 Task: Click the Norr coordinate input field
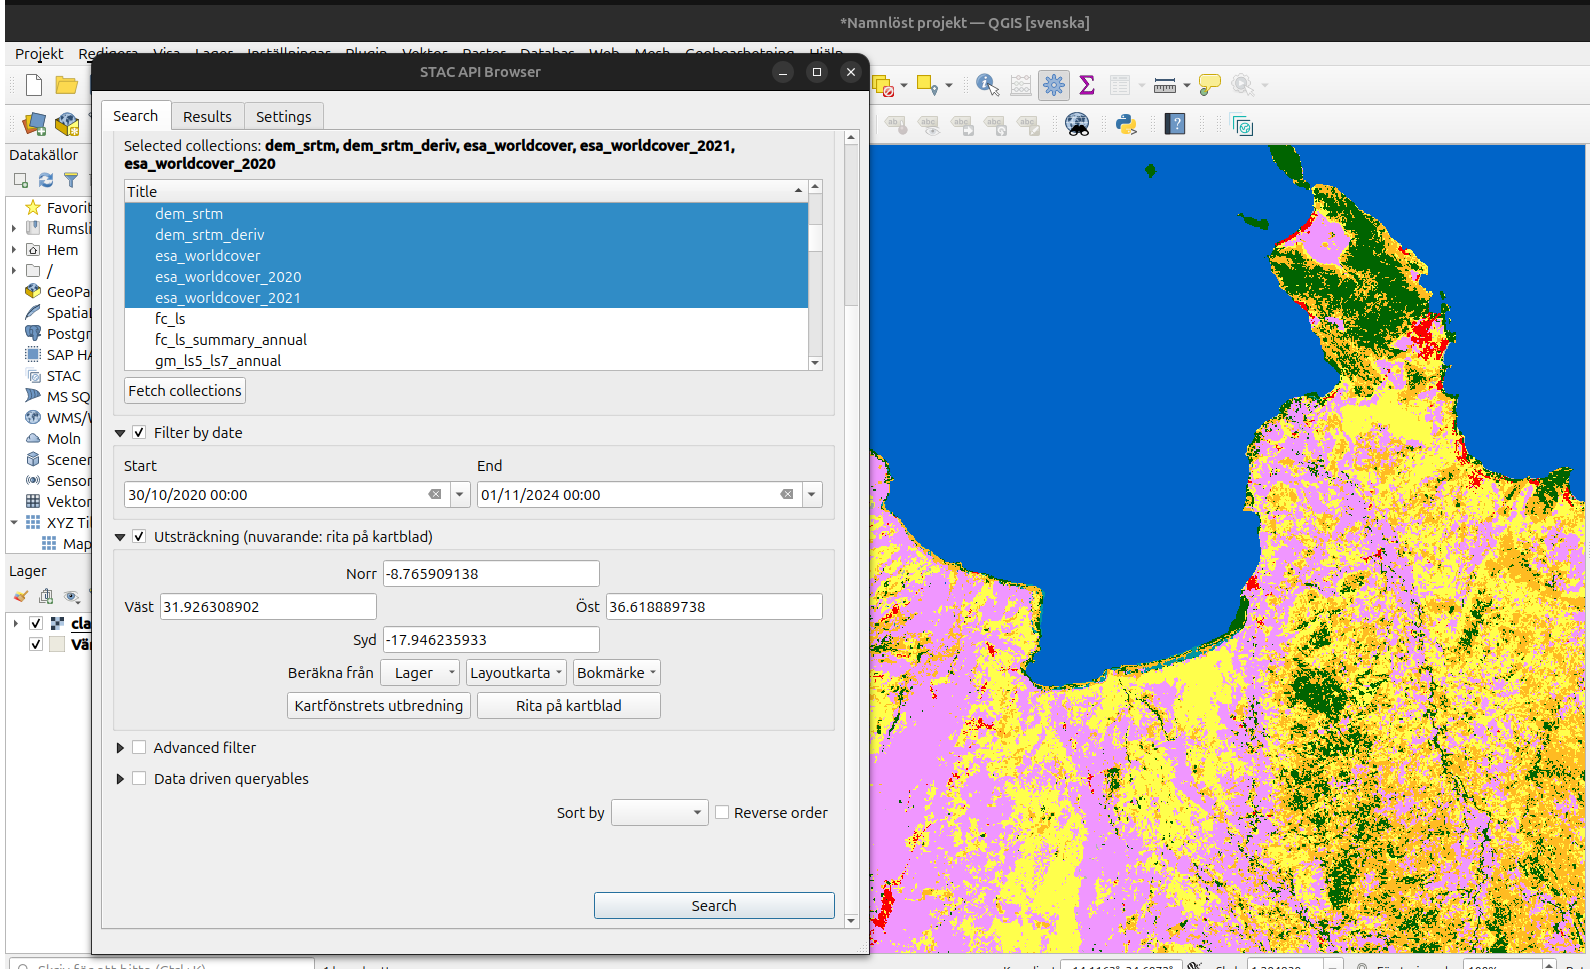[491, 574]
